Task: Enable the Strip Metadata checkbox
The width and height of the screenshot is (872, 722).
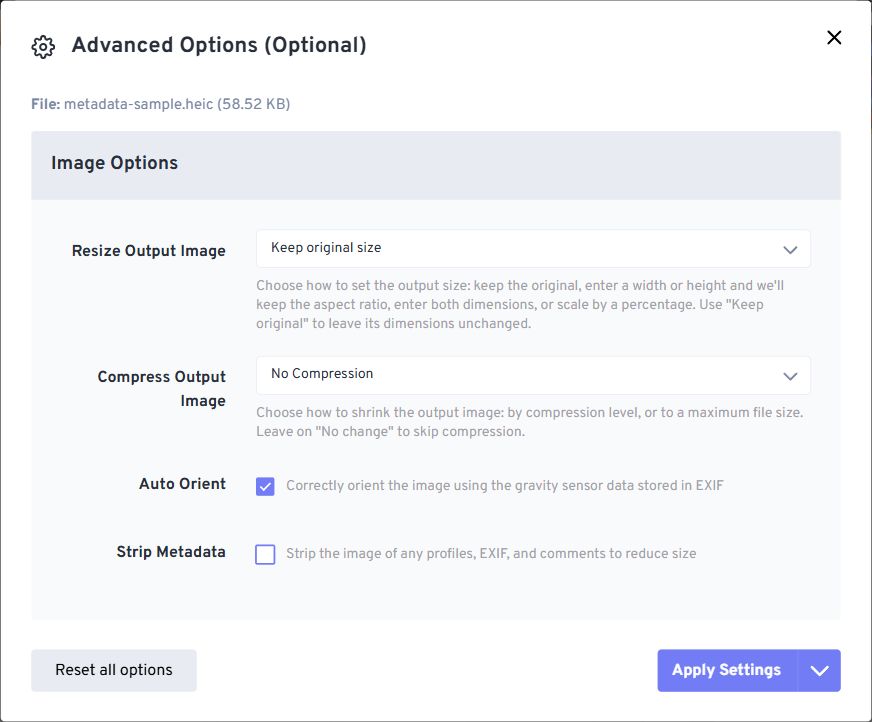Action: 265,555
